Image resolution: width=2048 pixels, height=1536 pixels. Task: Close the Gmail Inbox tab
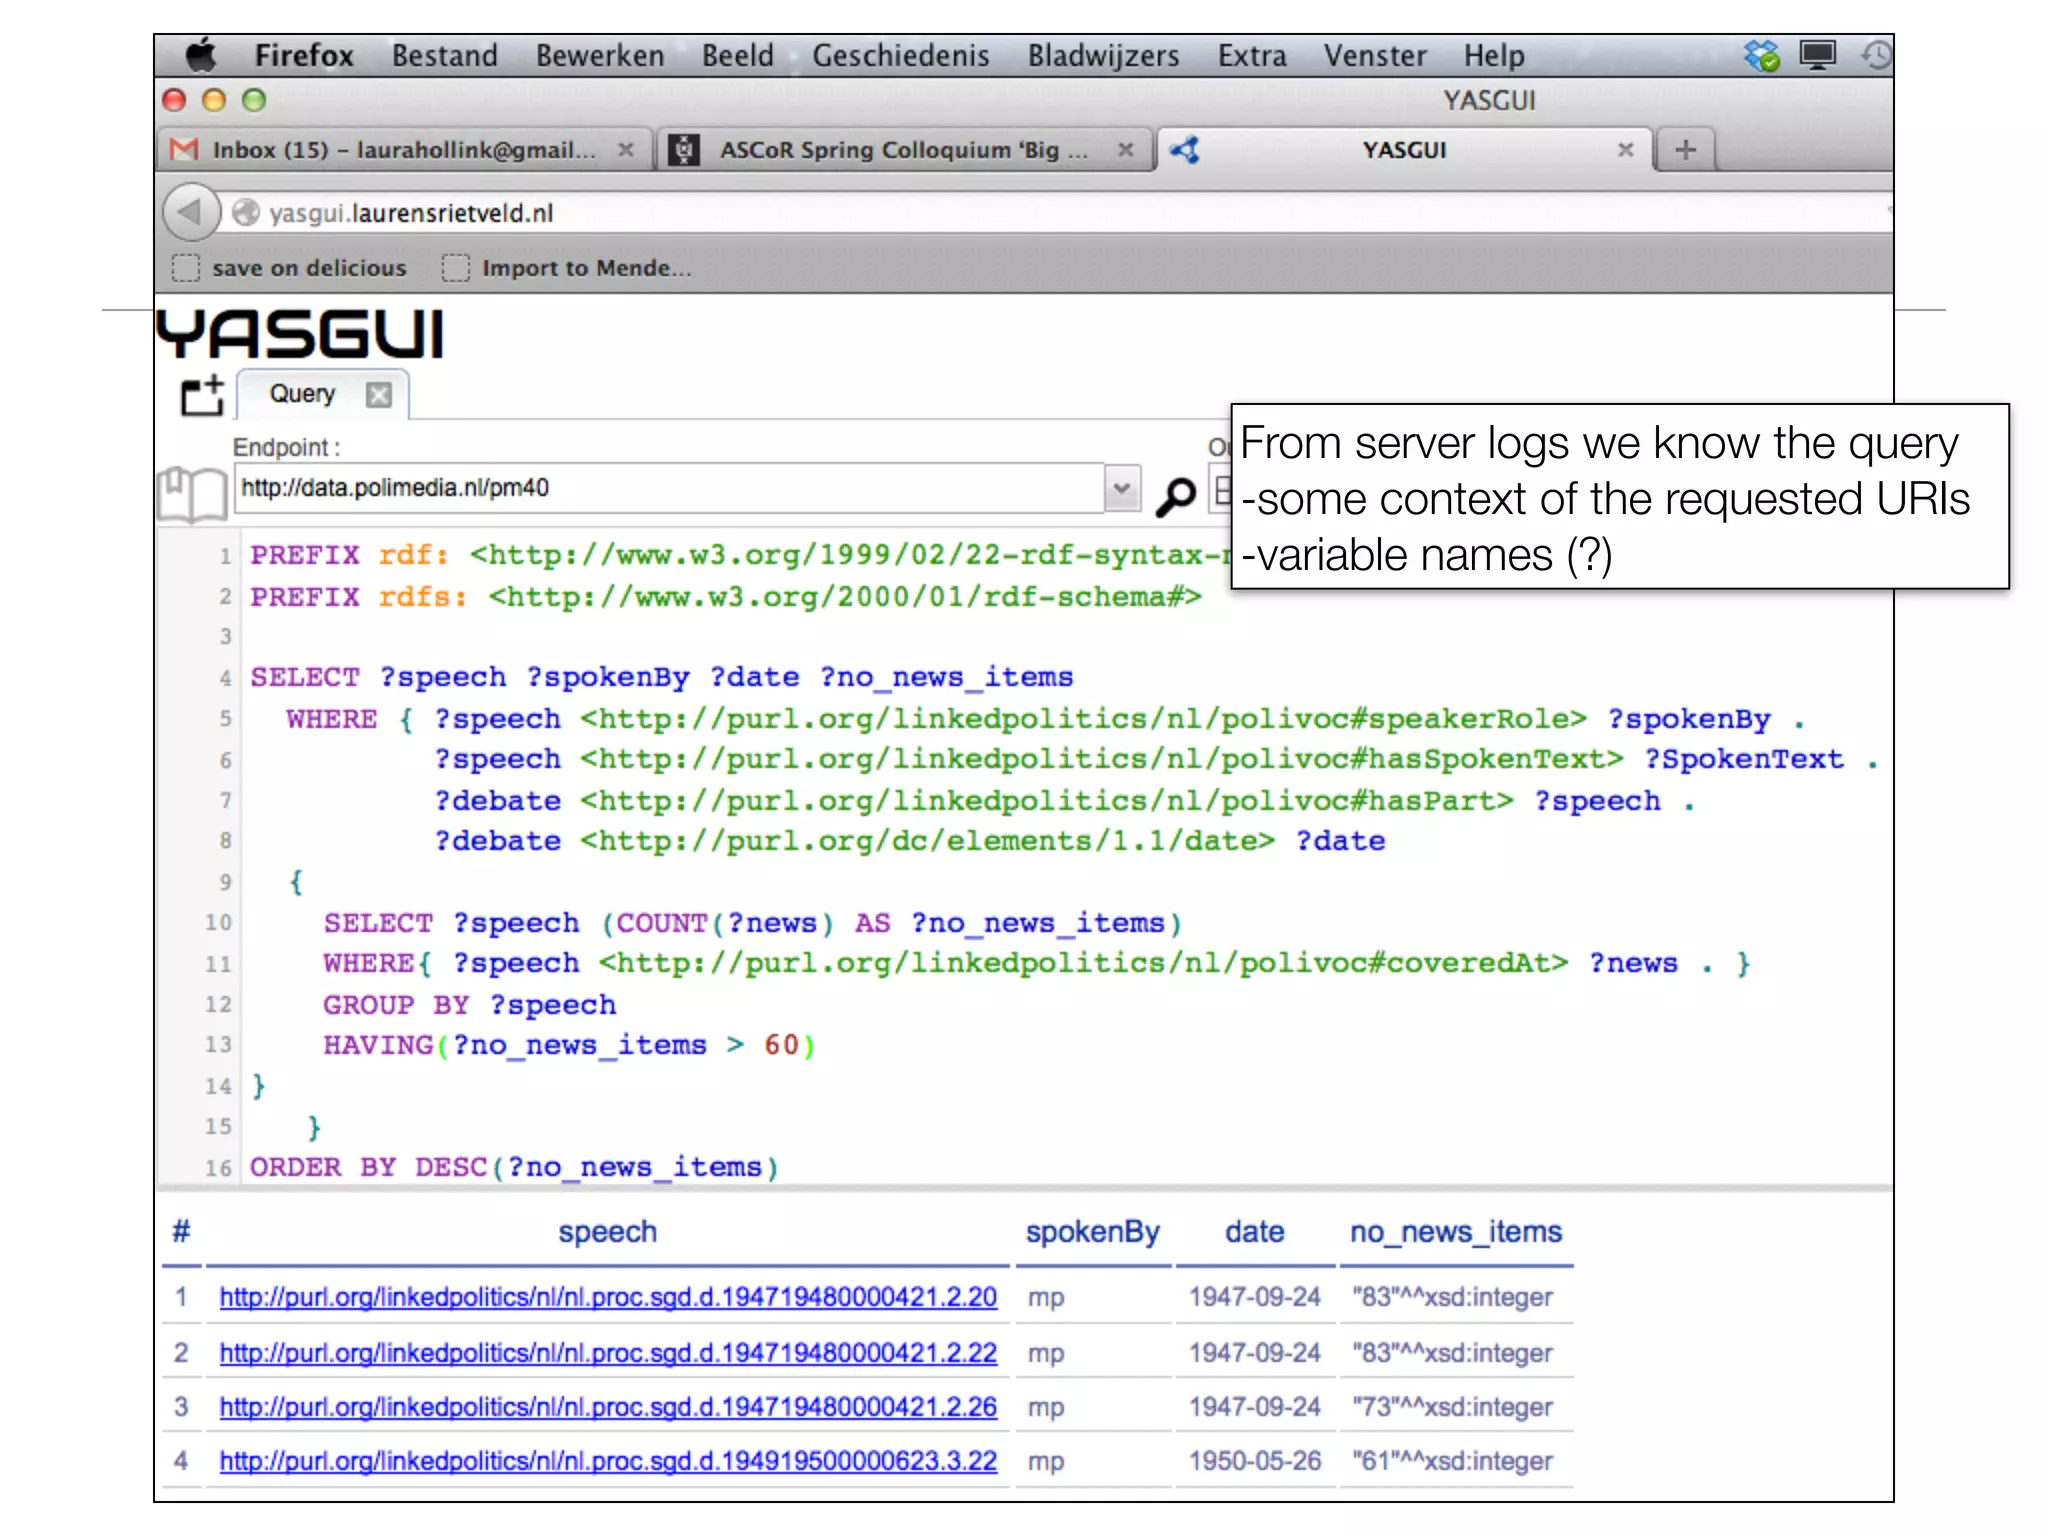pyautogui.click(x=626, y=150)
